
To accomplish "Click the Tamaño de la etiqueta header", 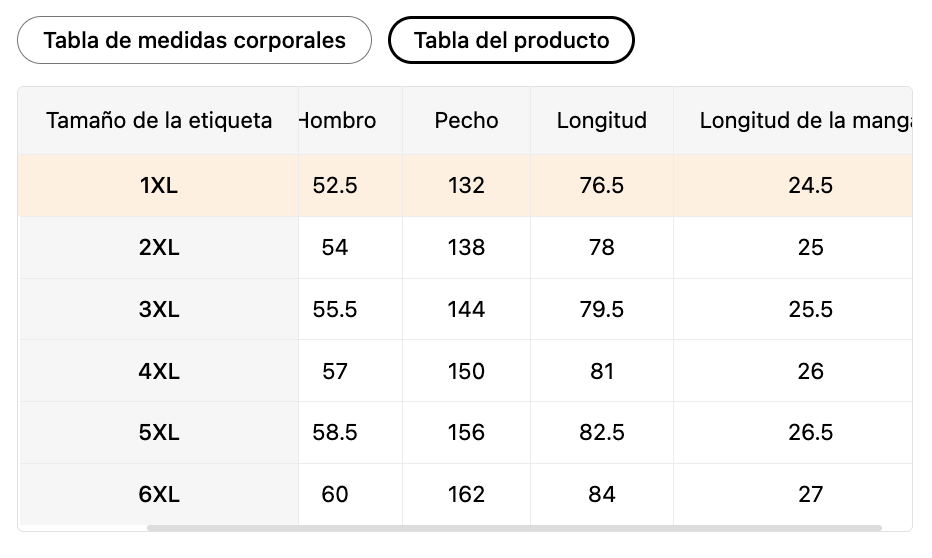I will coord(159,121).
